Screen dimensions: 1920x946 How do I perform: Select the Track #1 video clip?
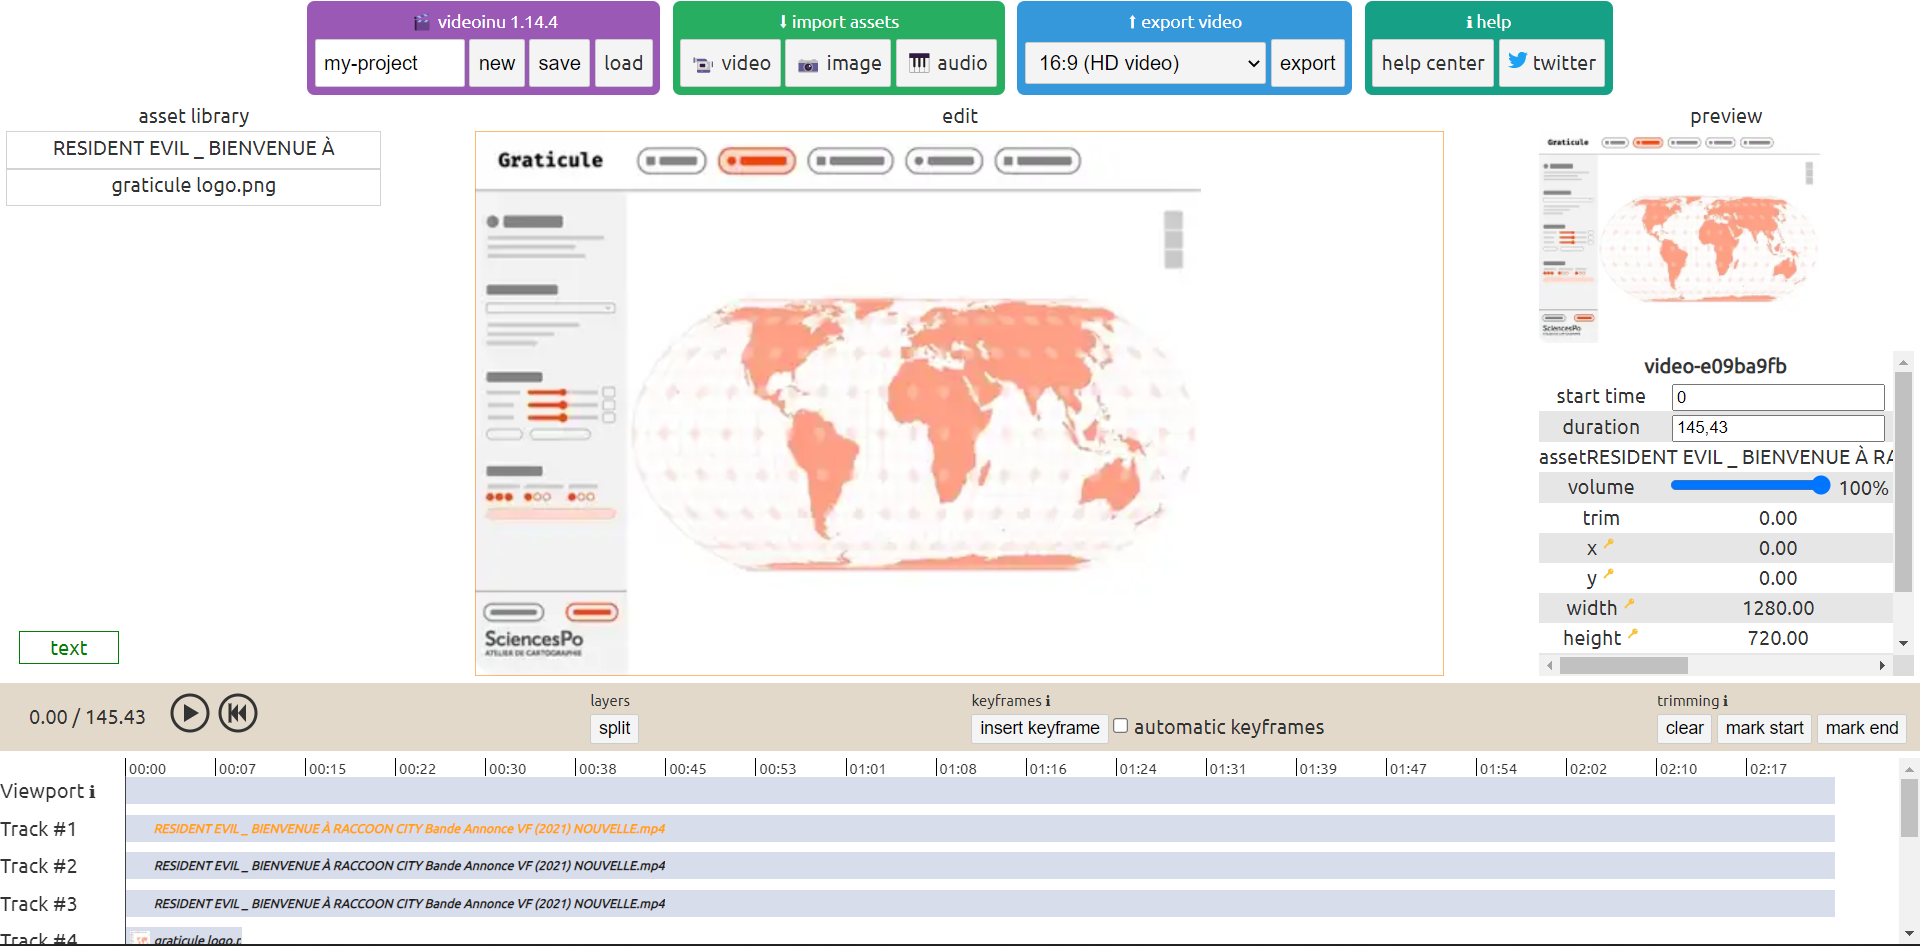click(x=980, y=828)
